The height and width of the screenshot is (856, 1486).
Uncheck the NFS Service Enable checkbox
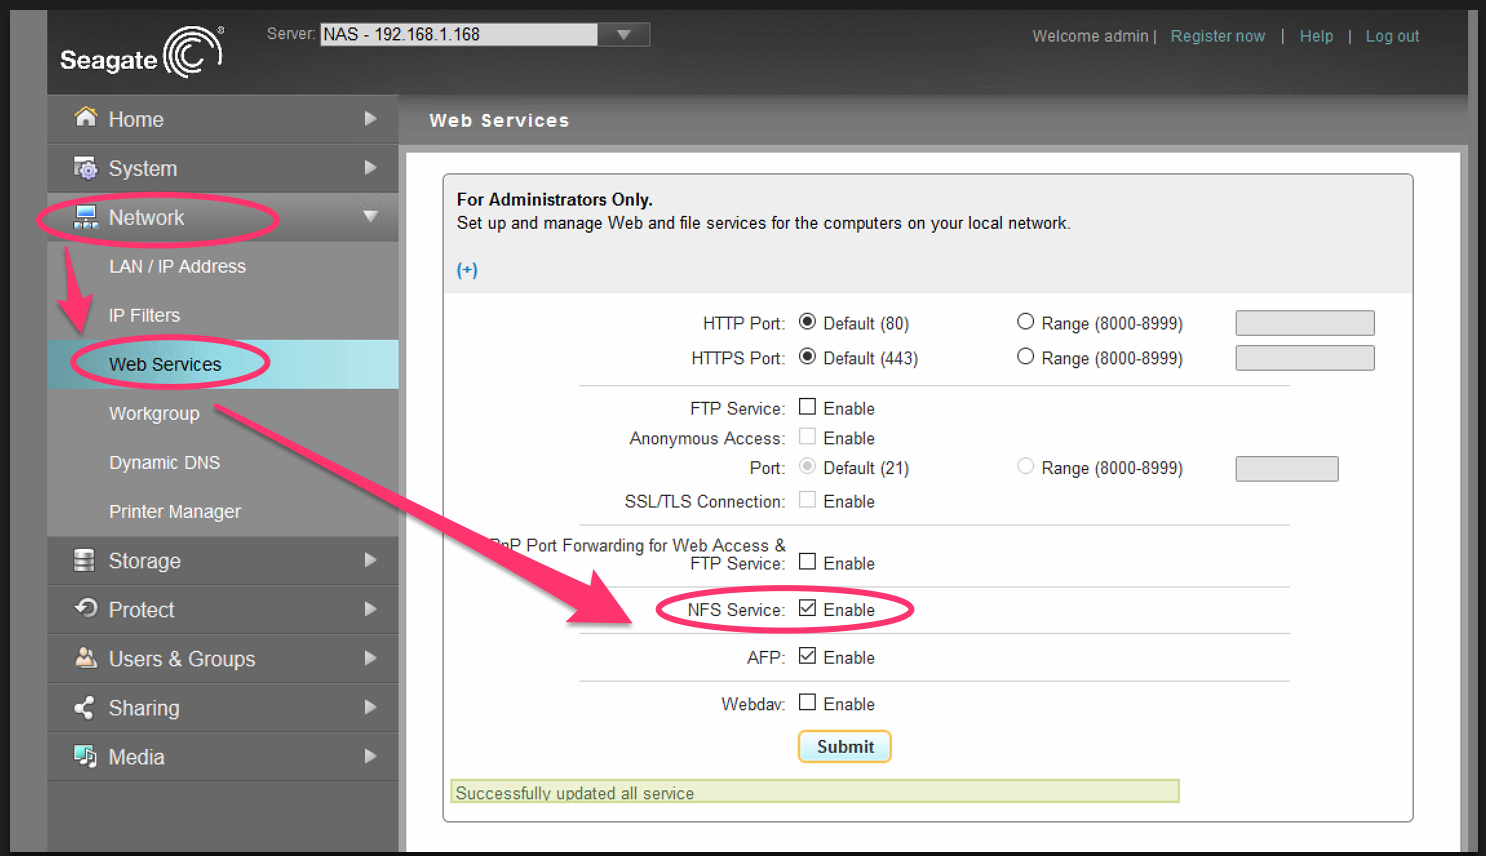pos(808,608)
